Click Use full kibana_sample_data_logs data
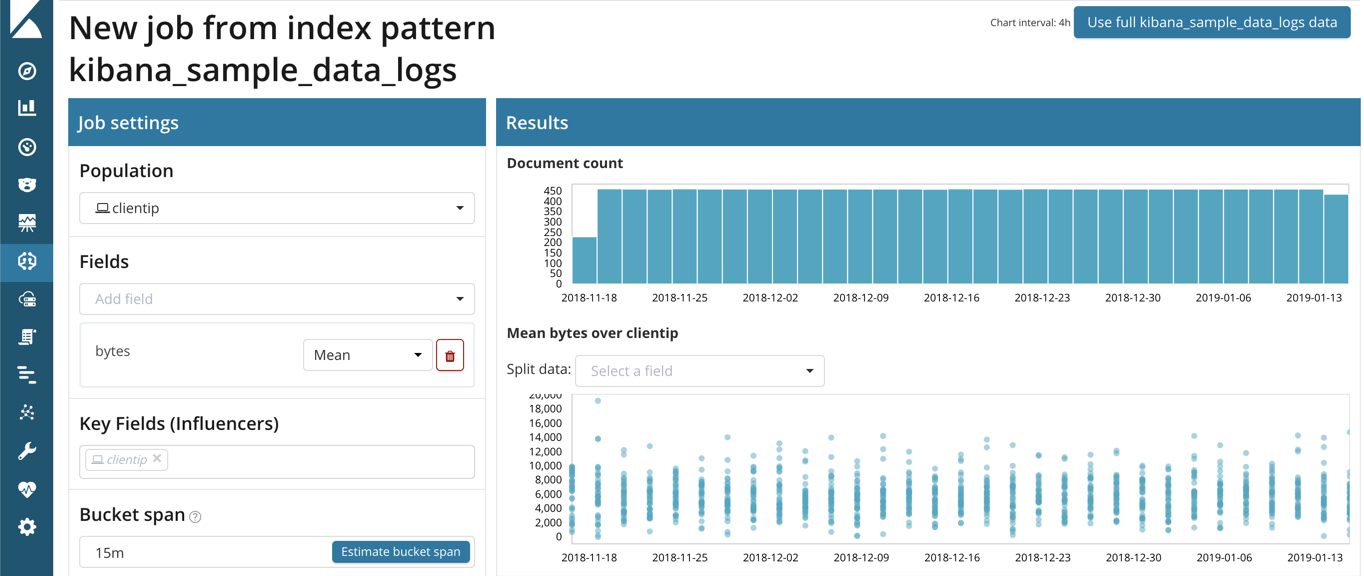The height and width of the screenshot is (576, 1364). click(x=1211, y=22)
